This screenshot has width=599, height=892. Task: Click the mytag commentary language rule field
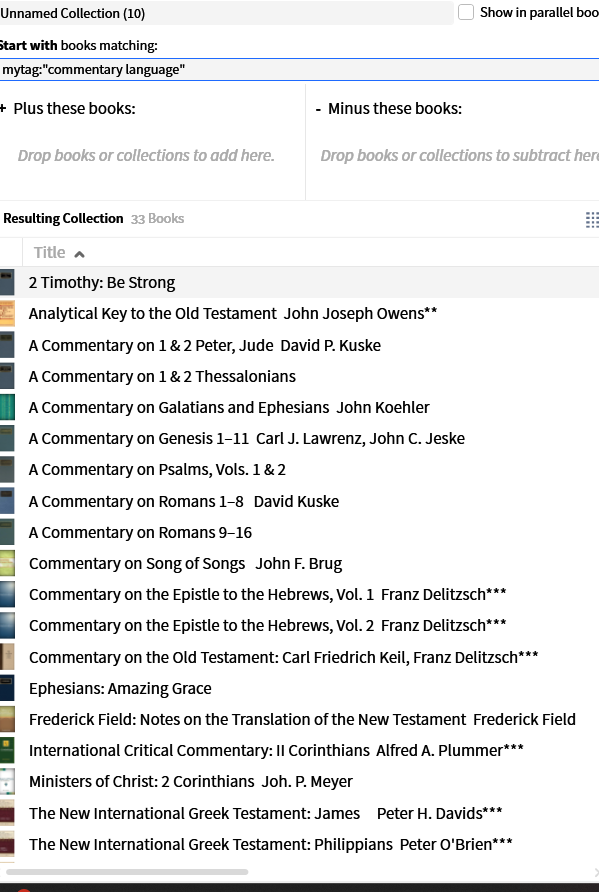(x=299, y=70)
